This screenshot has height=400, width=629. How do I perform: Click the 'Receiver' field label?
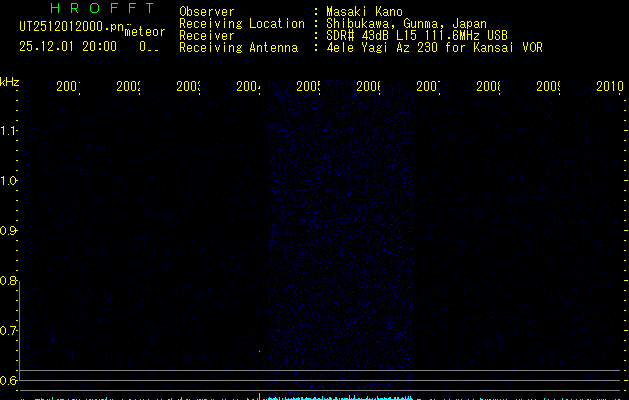(207, 36)
